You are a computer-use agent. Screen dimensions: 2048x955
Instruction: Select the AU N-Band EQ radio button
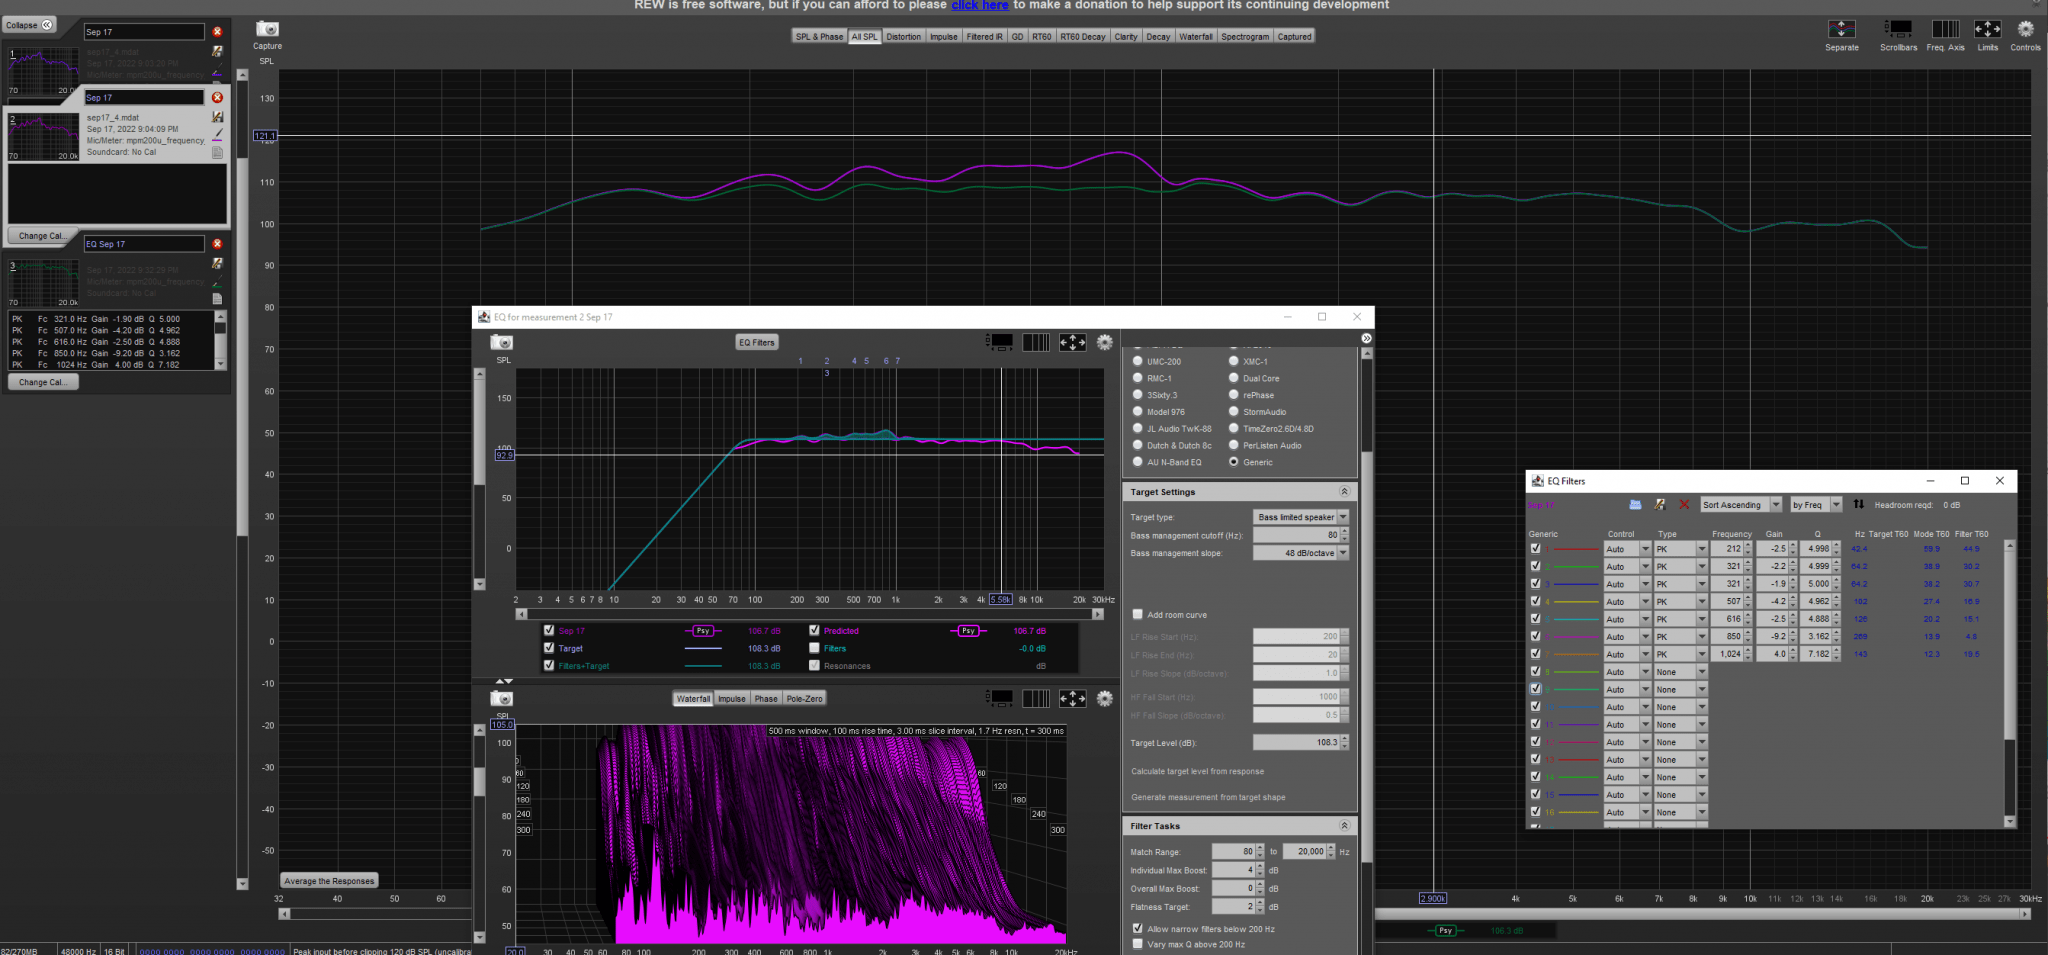1137,462
